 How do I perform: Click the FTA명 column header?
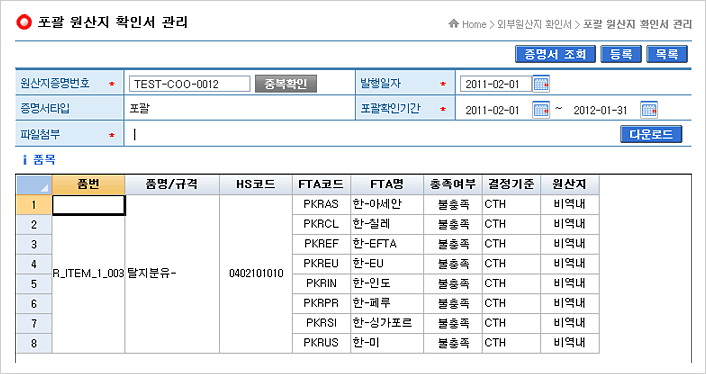[x=387, y=185]
